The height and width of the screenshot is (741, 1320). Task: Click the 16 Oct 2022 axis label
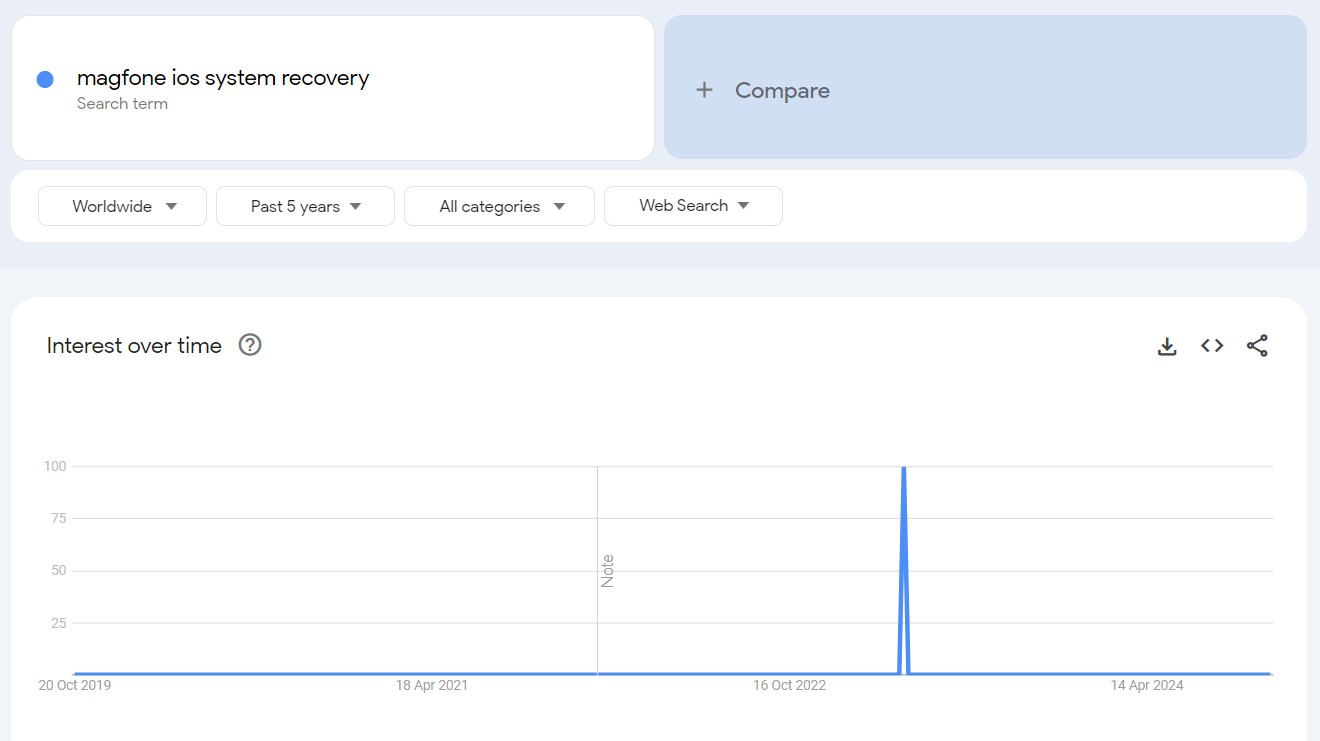pyautogui.click(x=790, y=685)
